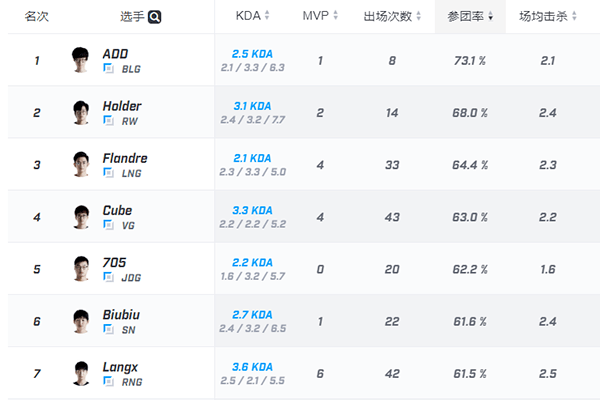
Task: Click the LNG team logo icon
Action: 108,172
